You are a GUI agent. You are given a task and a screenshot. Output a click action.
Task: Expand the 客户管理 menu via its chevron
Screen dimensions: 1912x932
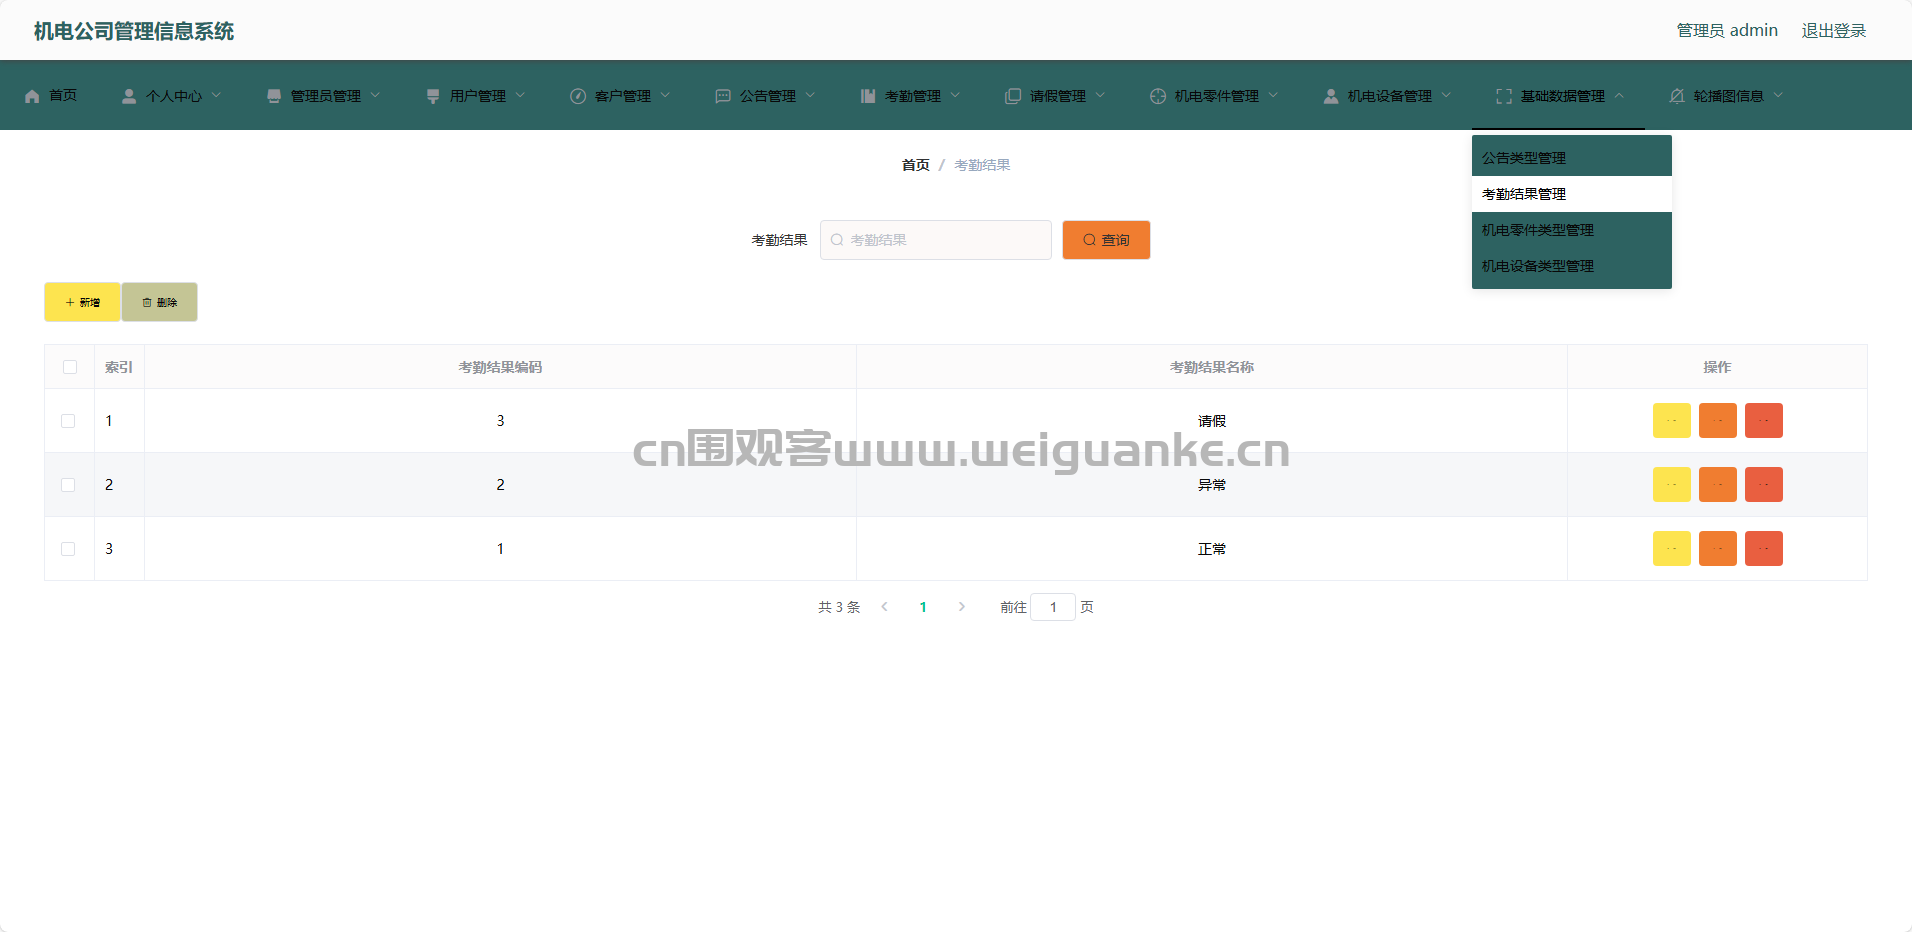665,95
